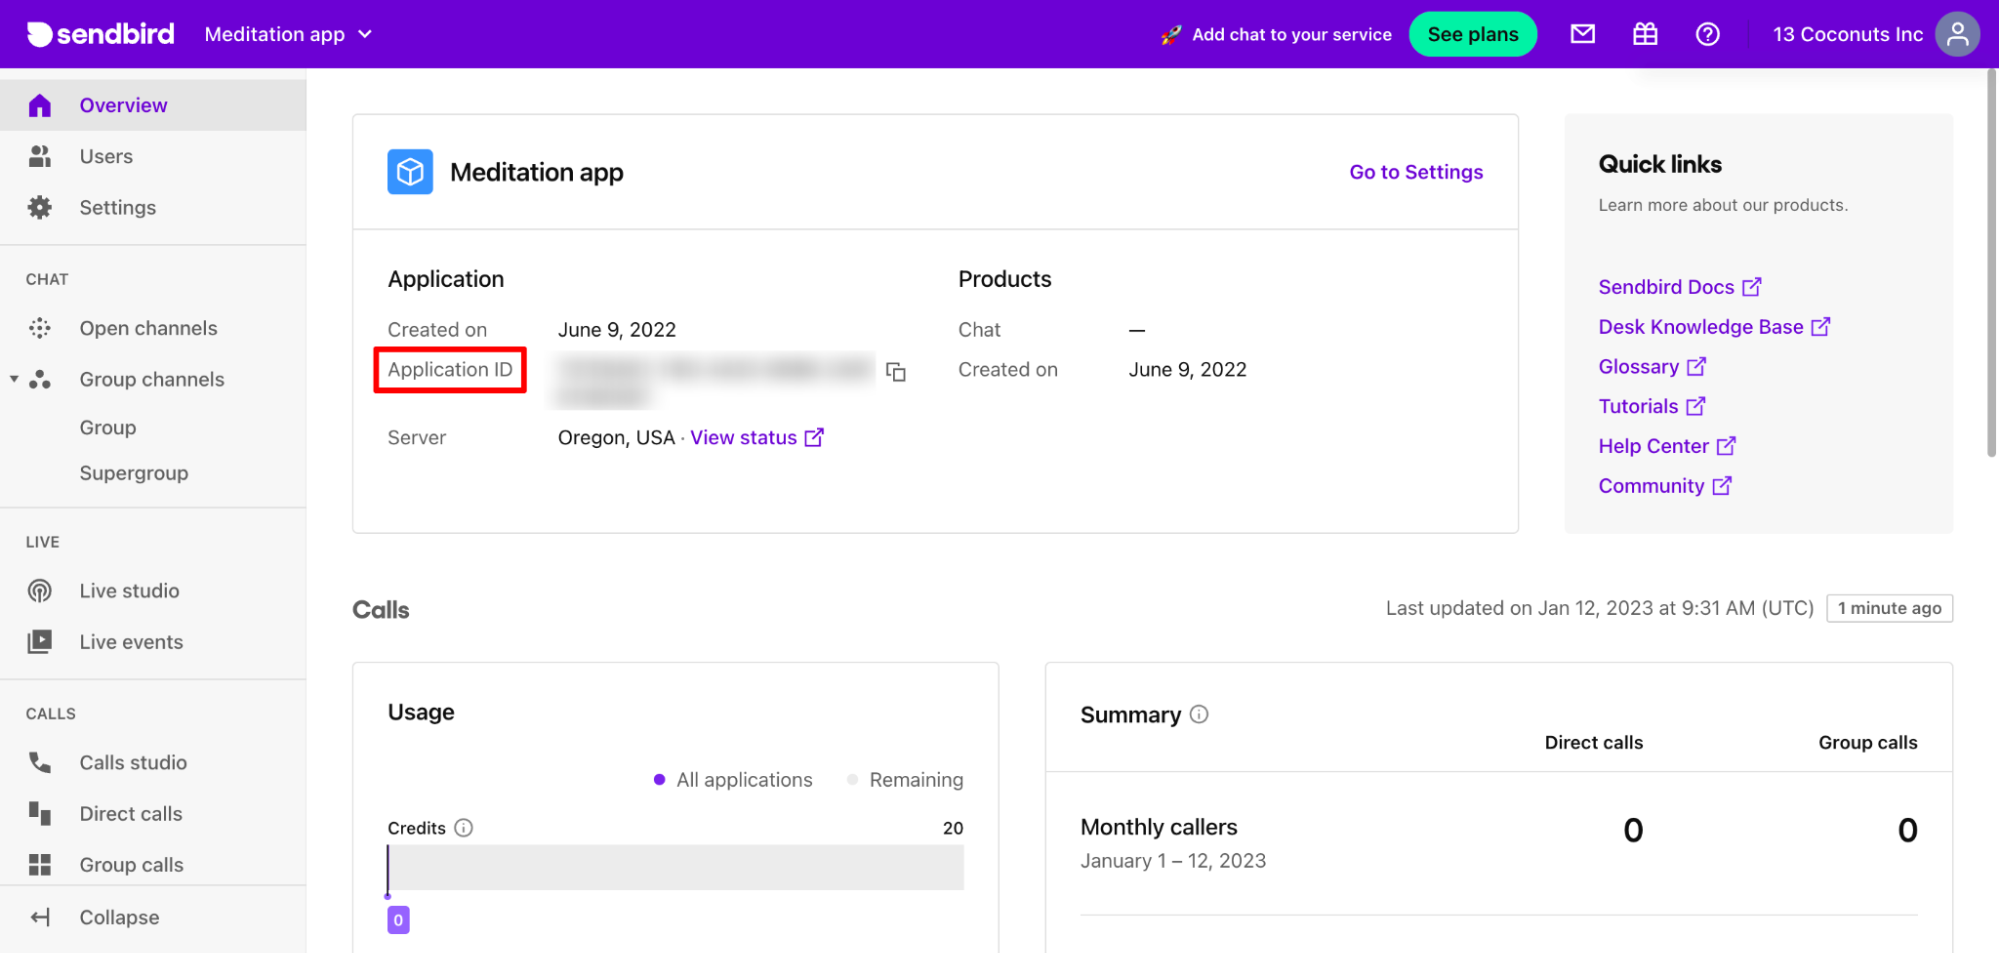Click the Users people icon
Screen dimensions: 1999x953
[x=40, y=156]
